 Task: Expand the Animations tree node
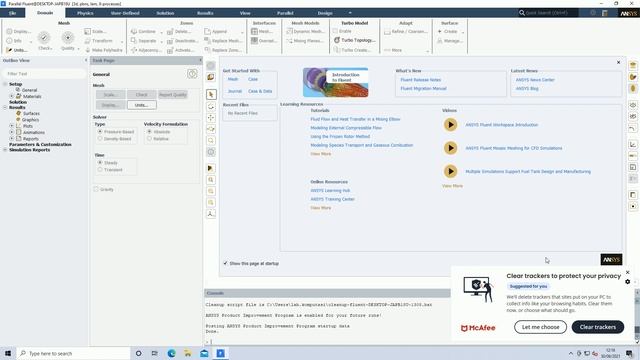[x=12, y=132]
